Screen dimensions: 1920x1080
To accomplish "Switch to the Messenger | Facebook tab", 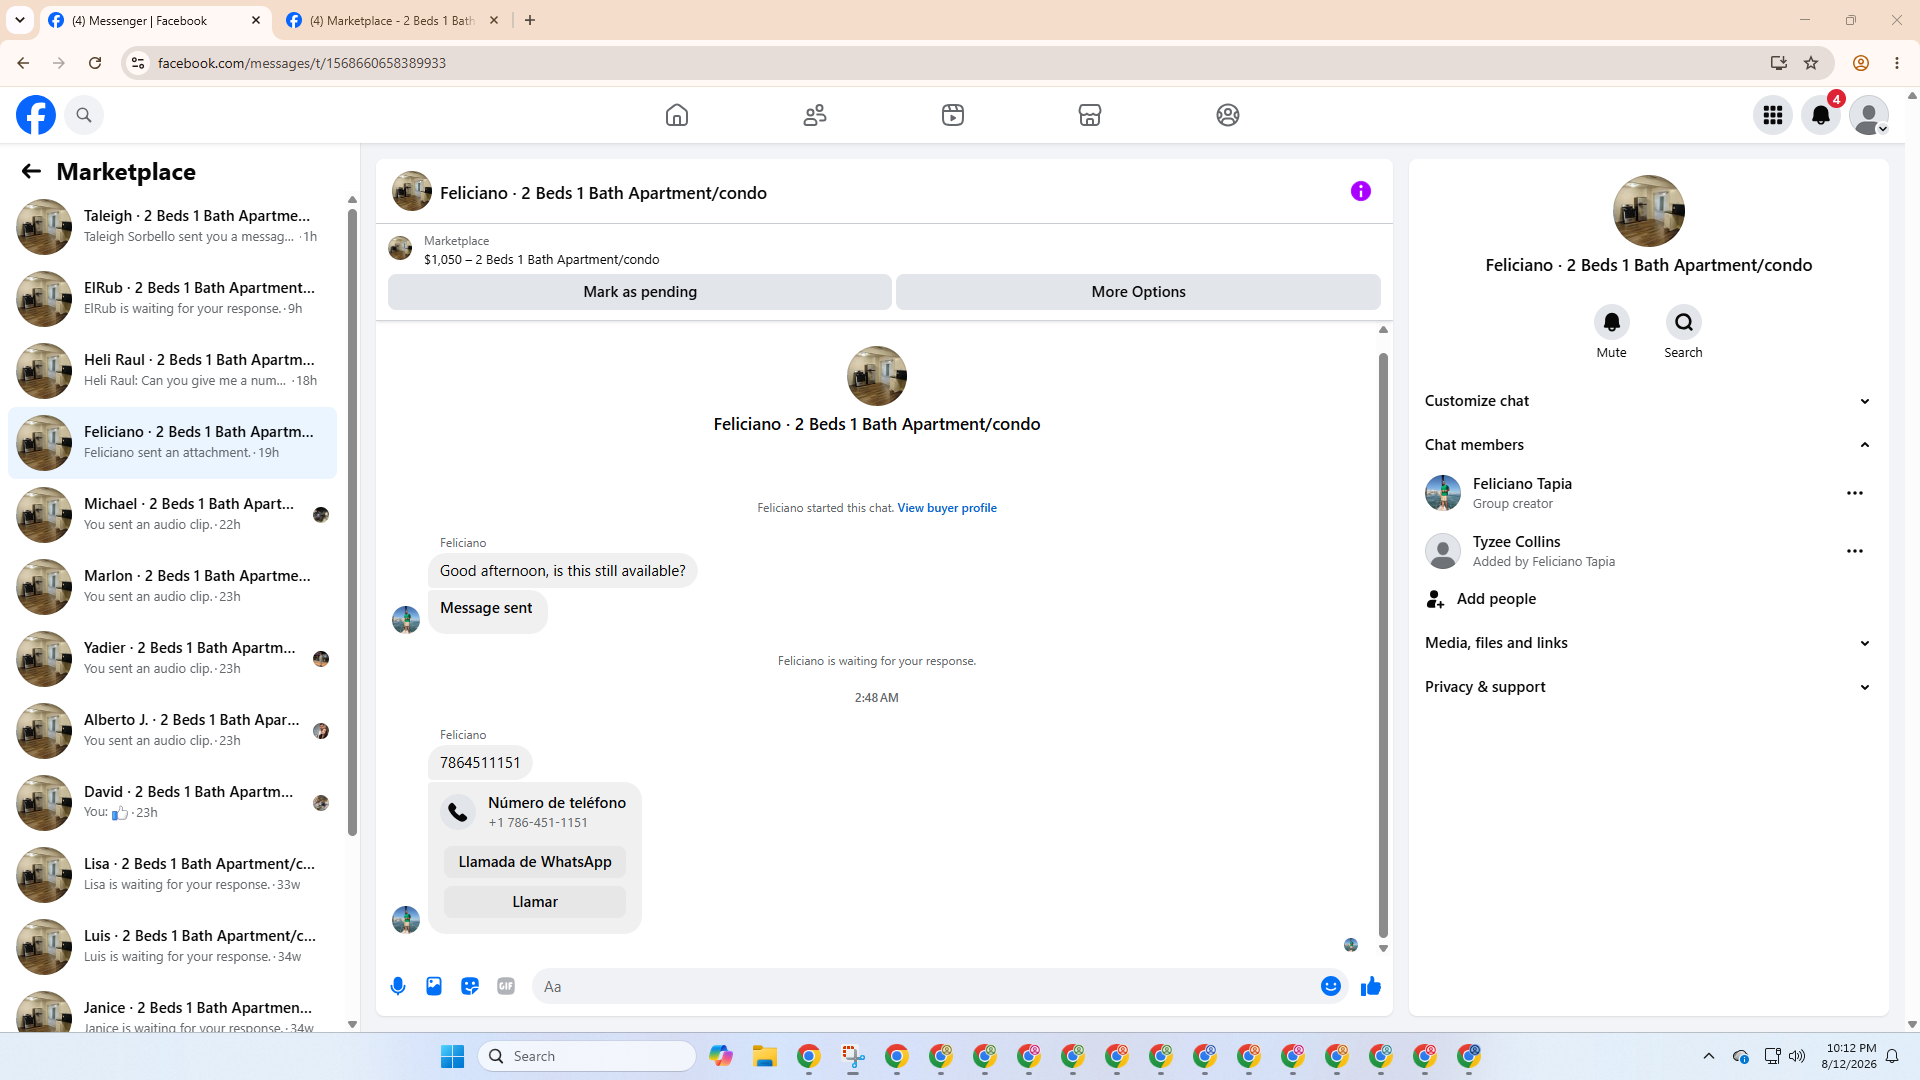I will [156, 20].
